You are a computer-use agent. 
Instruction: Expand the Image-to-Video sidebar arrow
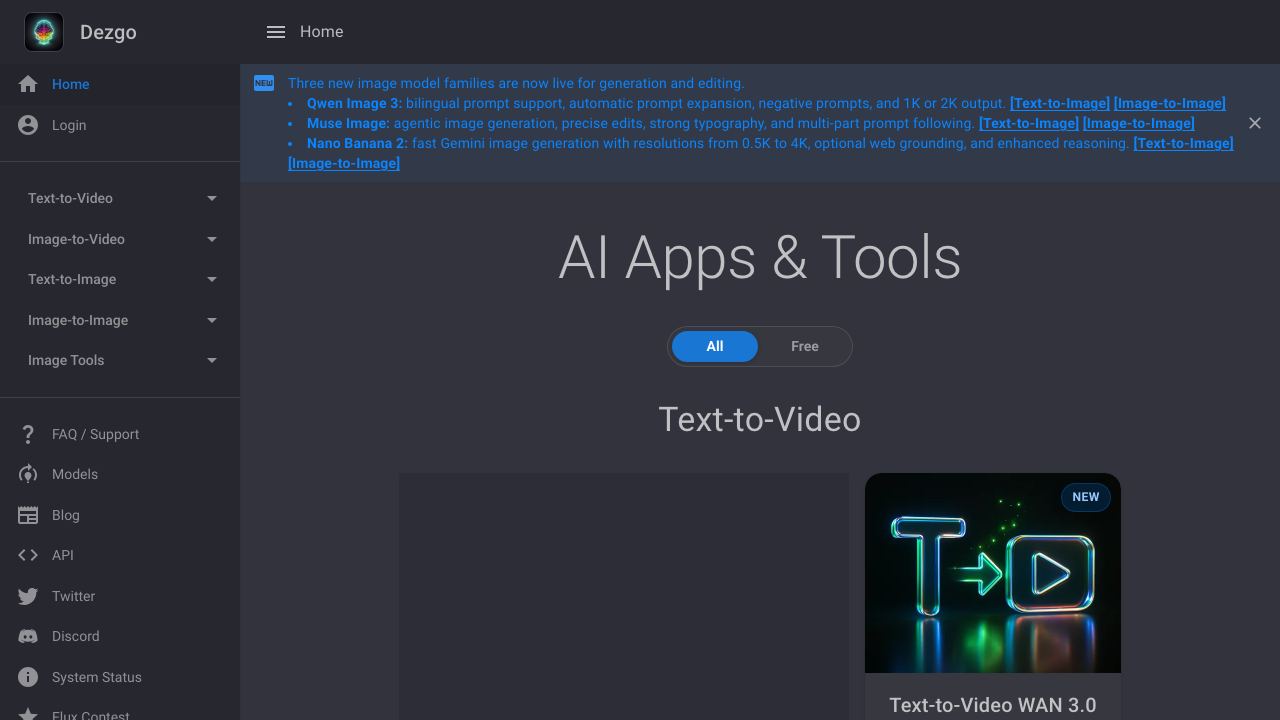click(x=212, y=239)
